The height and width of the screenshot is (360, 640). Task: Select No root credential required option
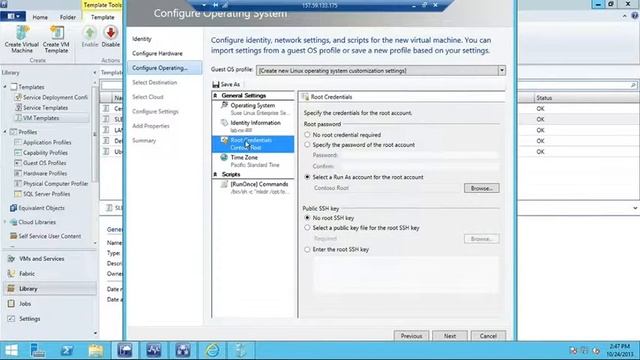[307, 135]
